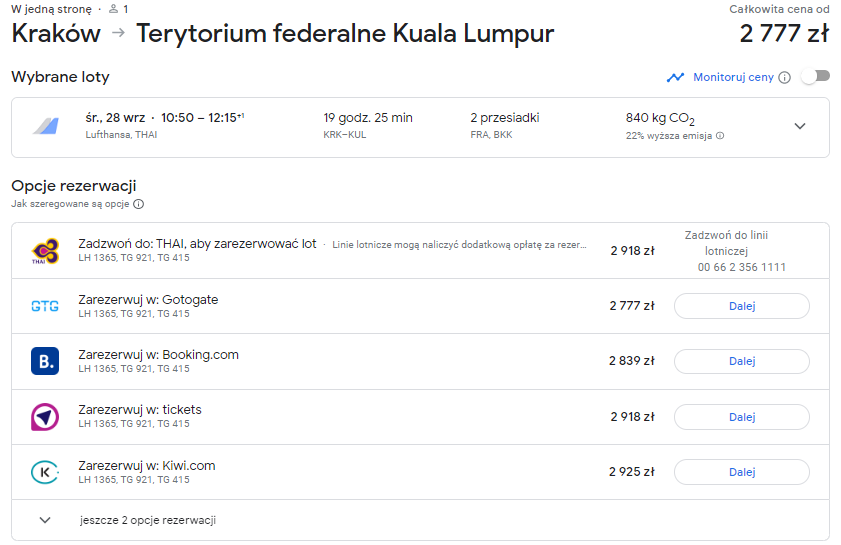This screenshot has width=841, height=545.
Task: Open info icon next to Monitoruj ceny
Action: click(784, 78)
